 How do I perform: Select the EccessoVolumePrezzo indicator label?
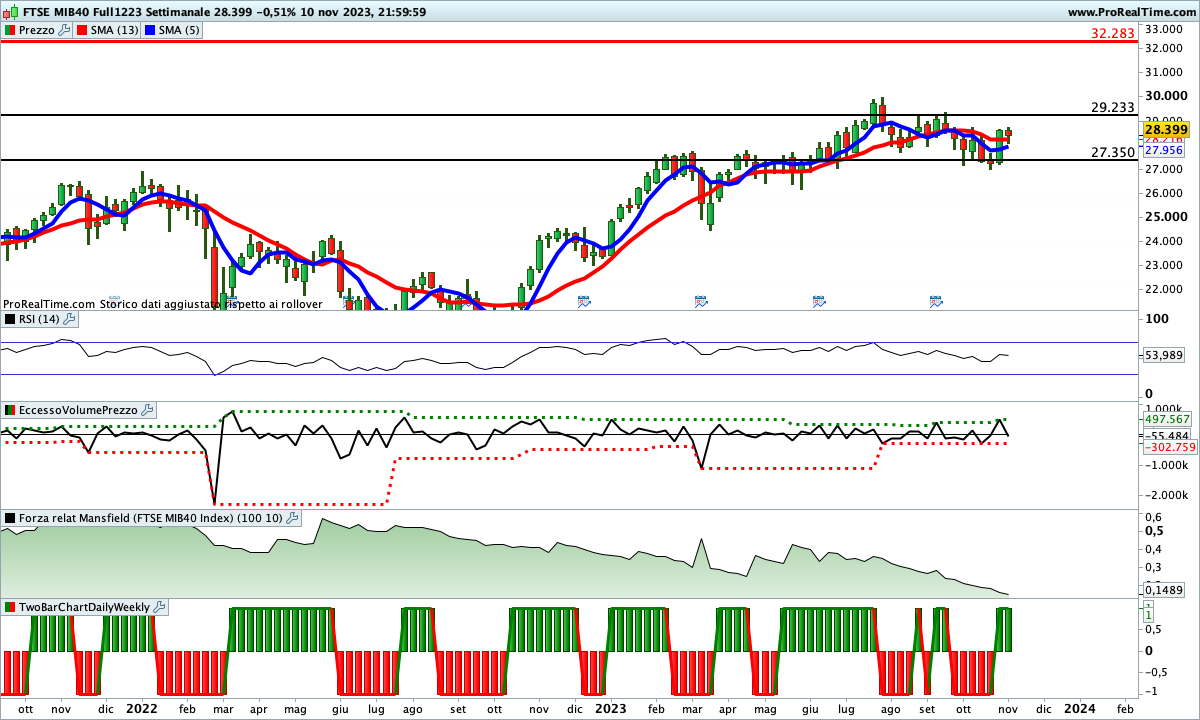79,410
